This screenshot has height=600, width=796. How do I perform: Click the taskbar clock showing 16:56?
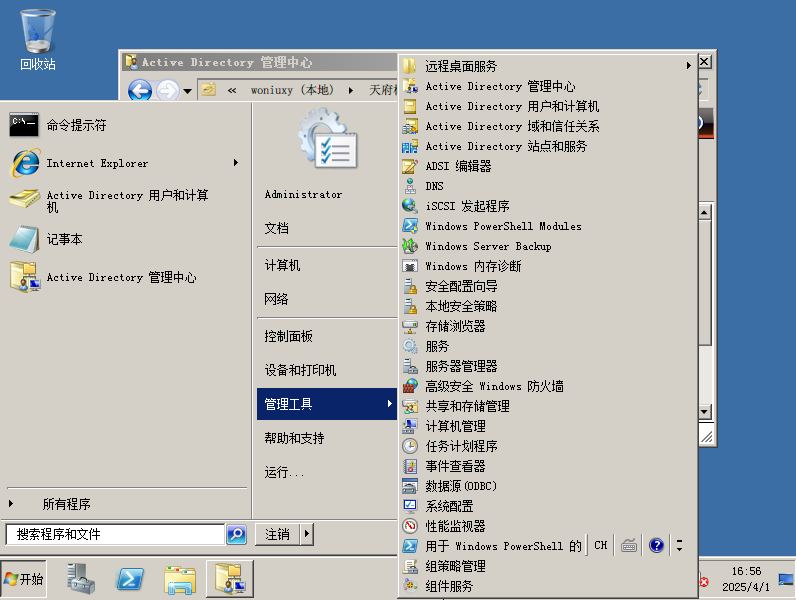pyautogui.click(x=746, y=579)
